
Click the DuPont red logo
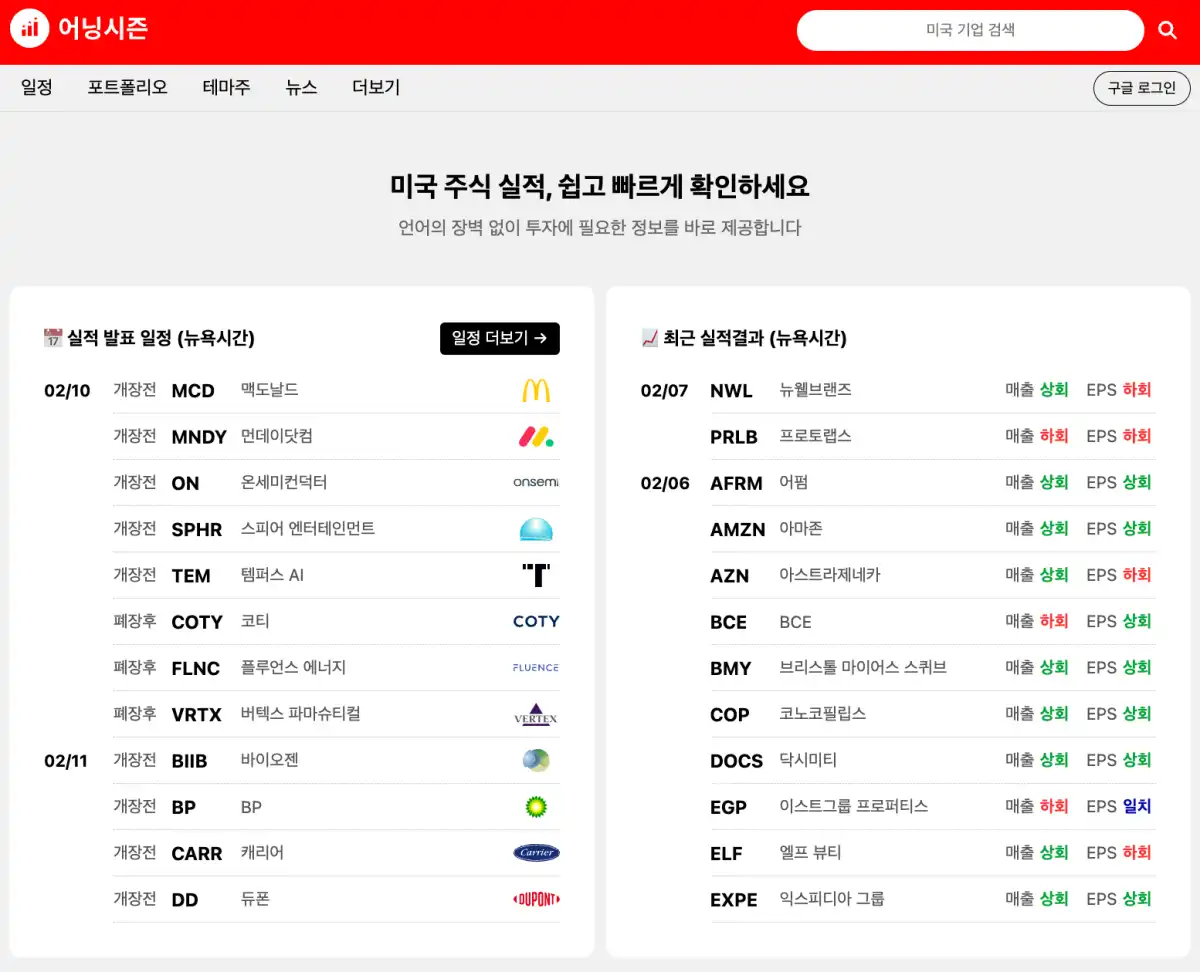tap(536, 899)
